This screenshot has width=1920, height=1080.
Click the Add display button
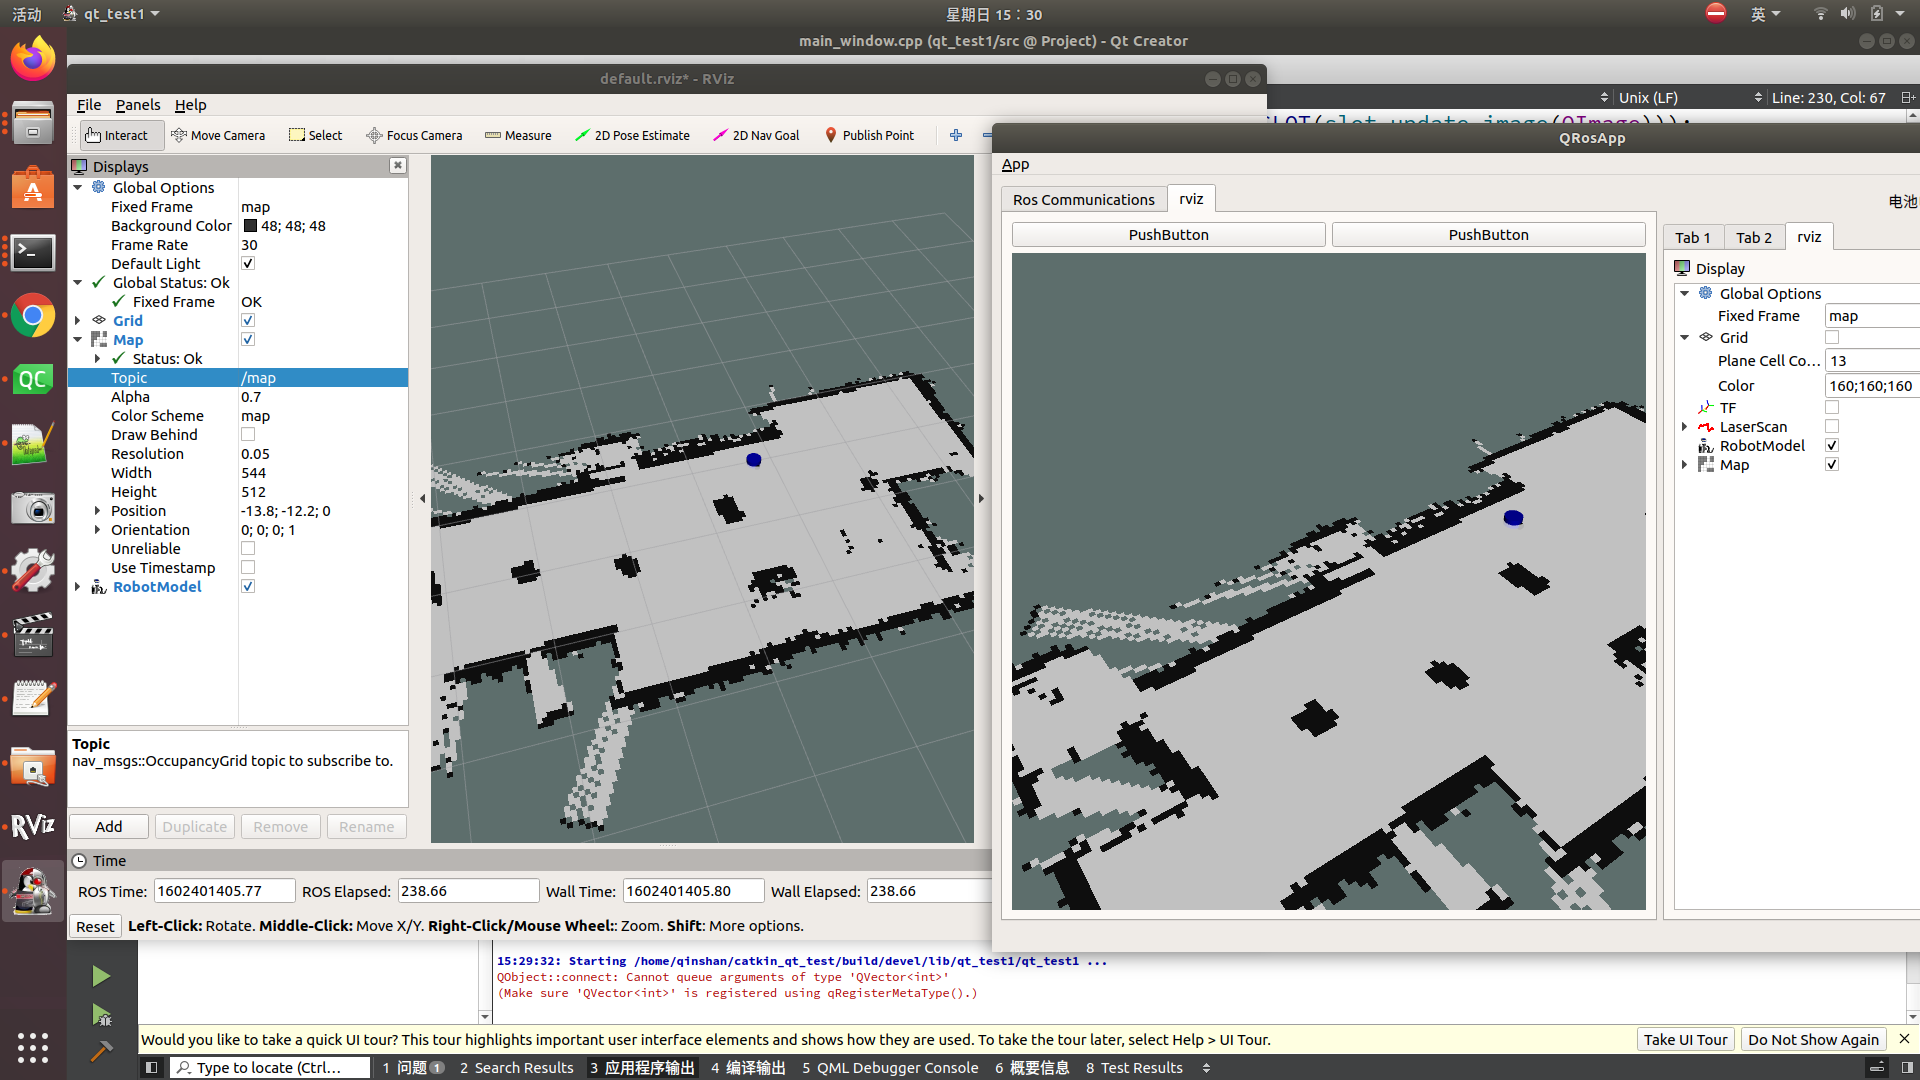[x=108, y=827]
